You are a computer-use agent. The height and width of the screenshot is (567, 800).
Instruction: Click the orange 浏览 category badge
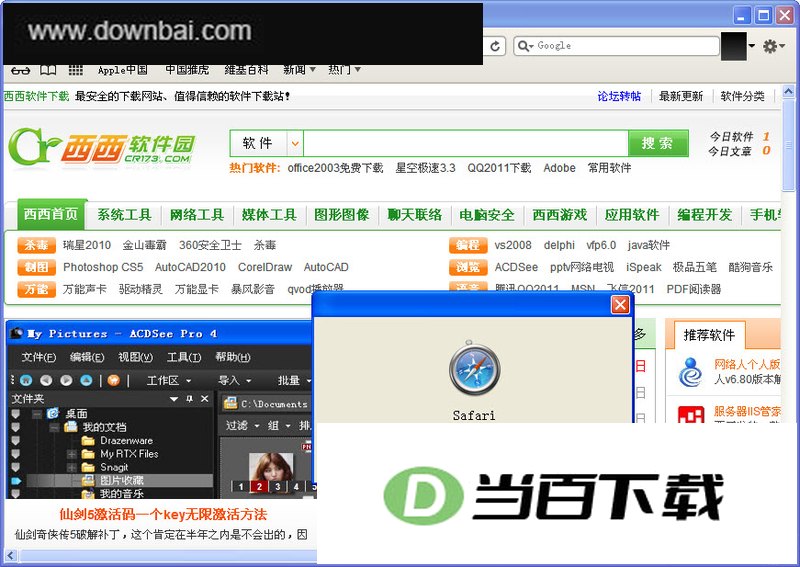tap(468, 267)
